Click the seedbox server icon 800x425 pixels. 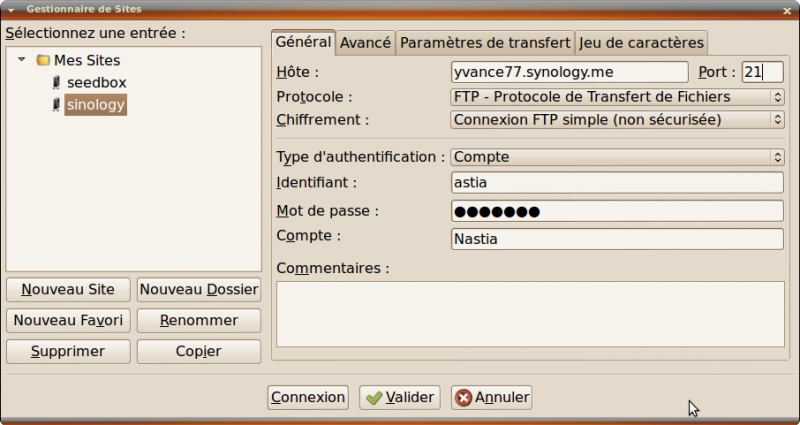[x=56, y=82]
